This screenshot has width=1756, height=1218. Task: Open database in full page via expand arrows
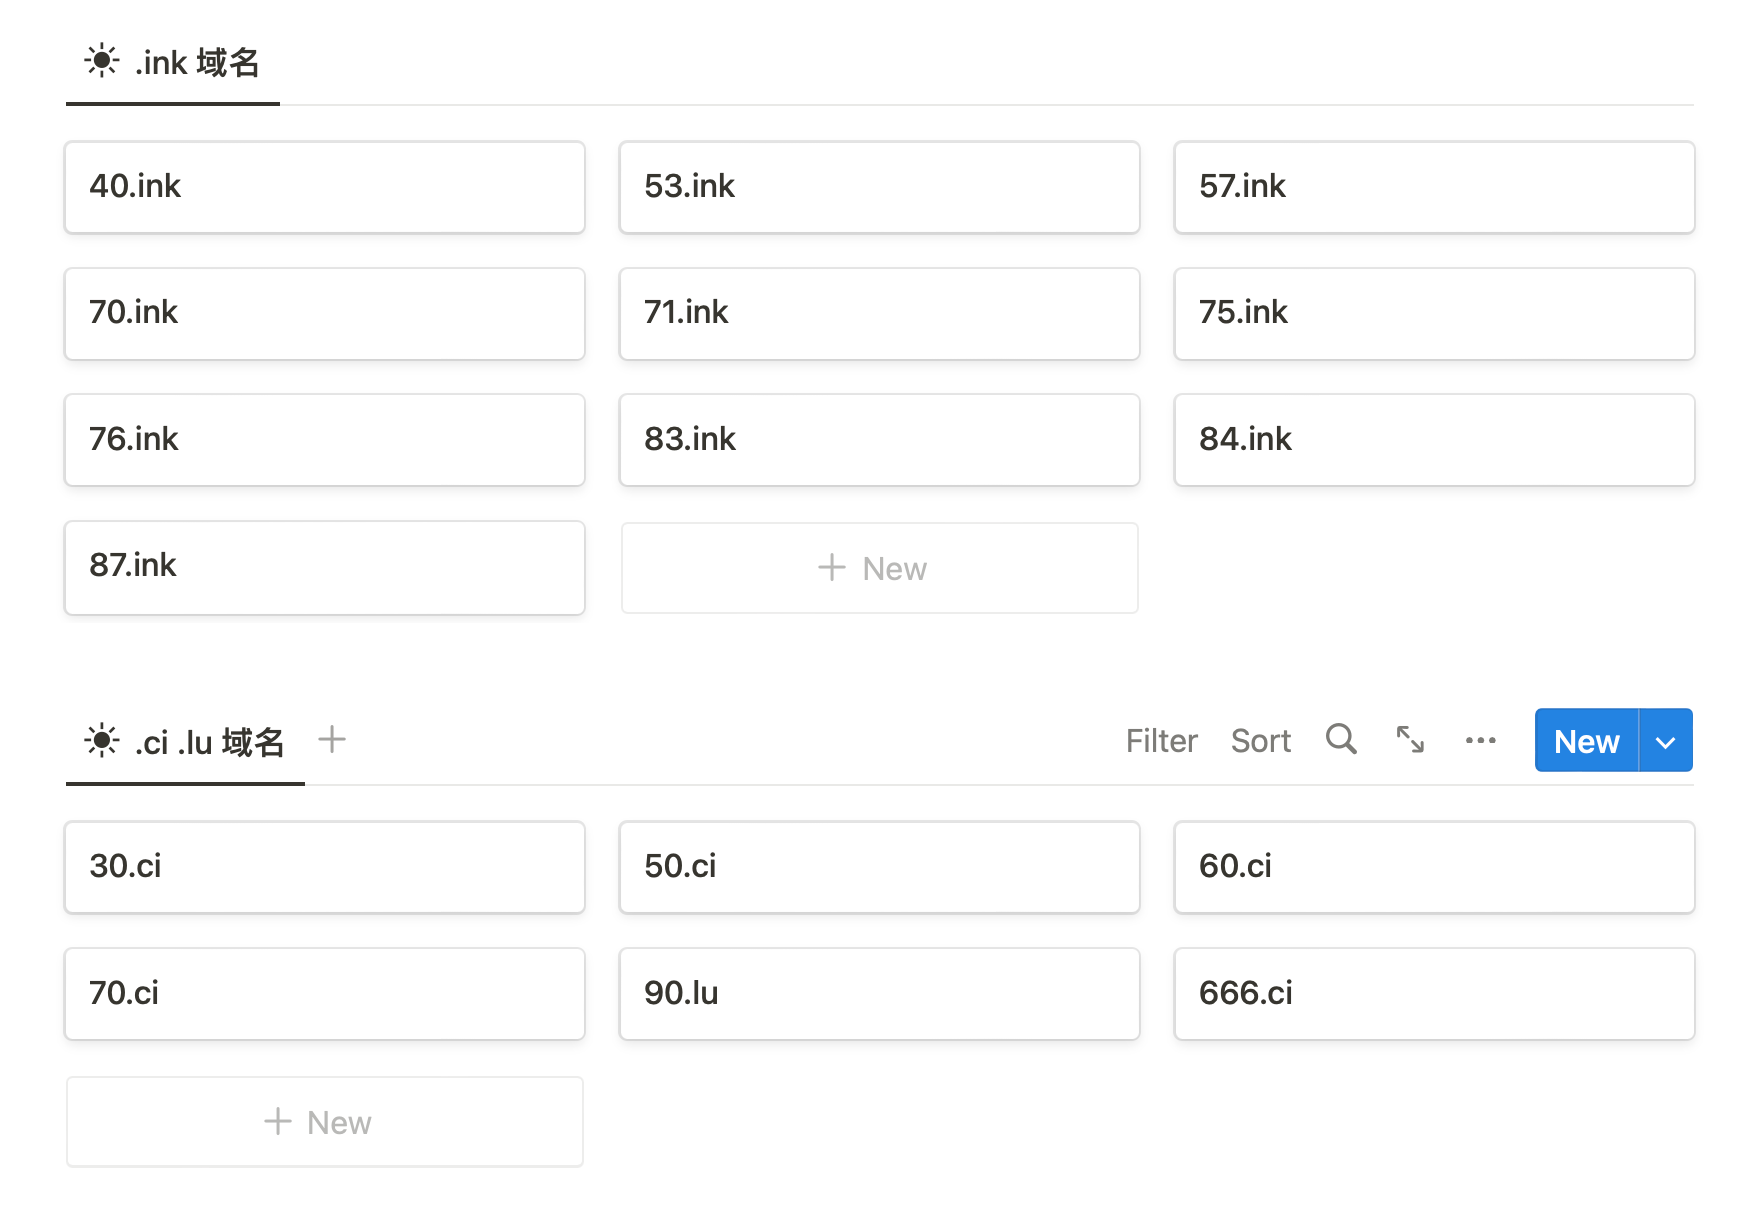(1410, 740)
